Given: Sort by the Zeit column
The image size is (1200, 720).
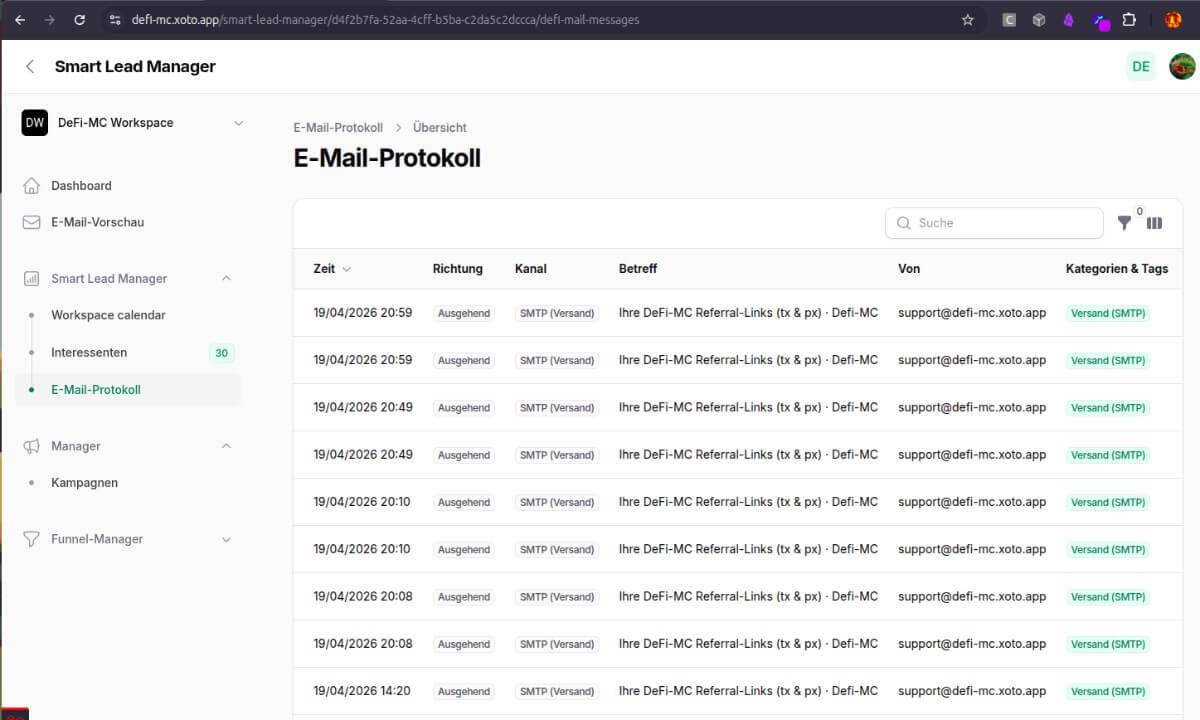Looking at the screenshot, I should pos(332,269).
